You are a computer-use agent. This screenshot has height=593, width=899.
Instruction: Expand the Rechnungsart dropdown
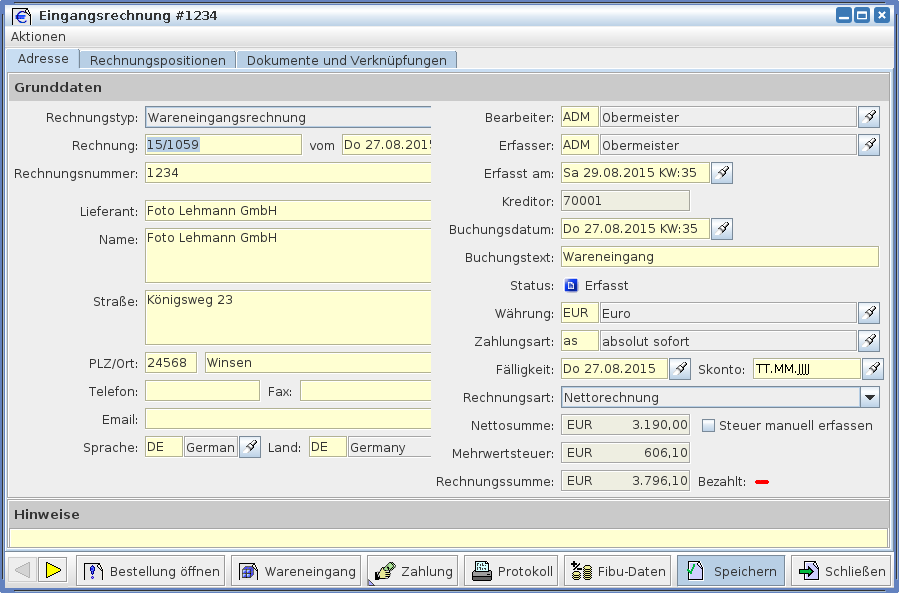click(868, 397)
